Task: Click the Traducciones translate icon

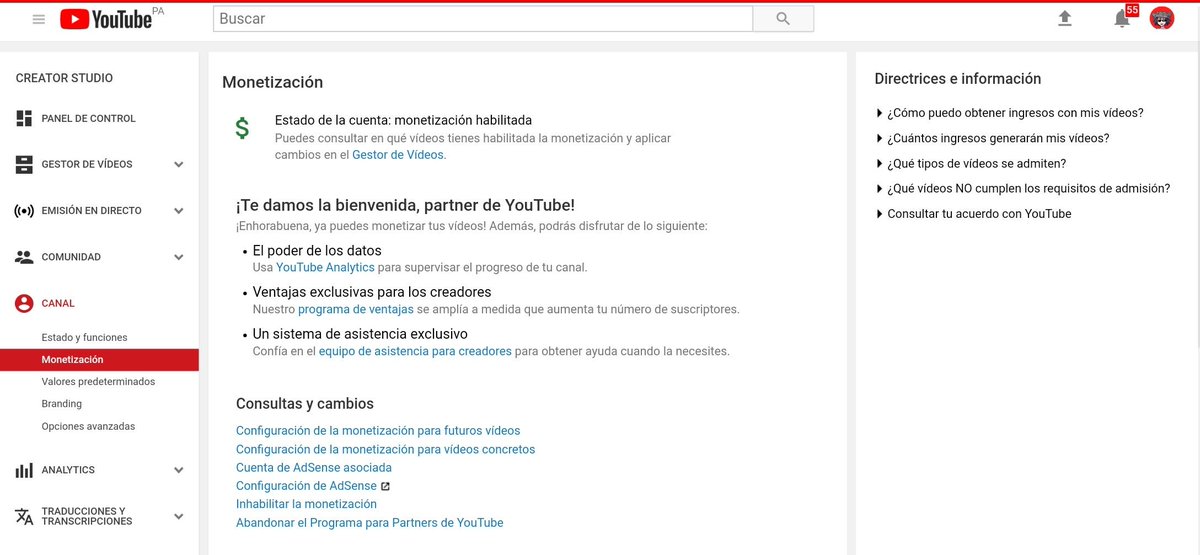Action: (x=24, y=516)
